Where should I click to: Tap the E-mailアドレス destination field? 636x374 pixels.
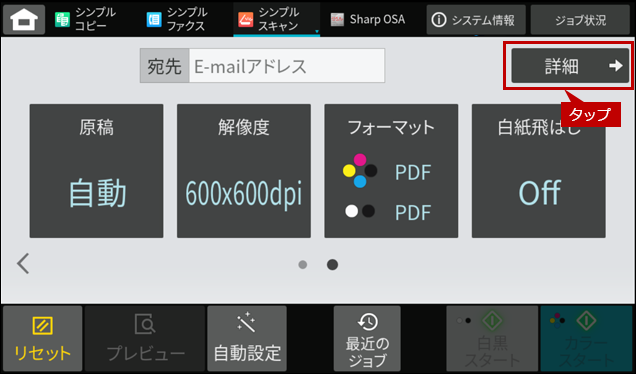286,66
